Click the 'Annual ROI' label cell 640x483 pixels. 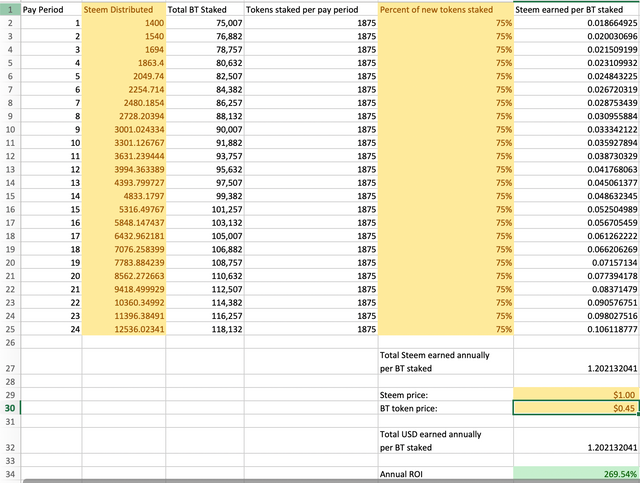click(446, 474)
